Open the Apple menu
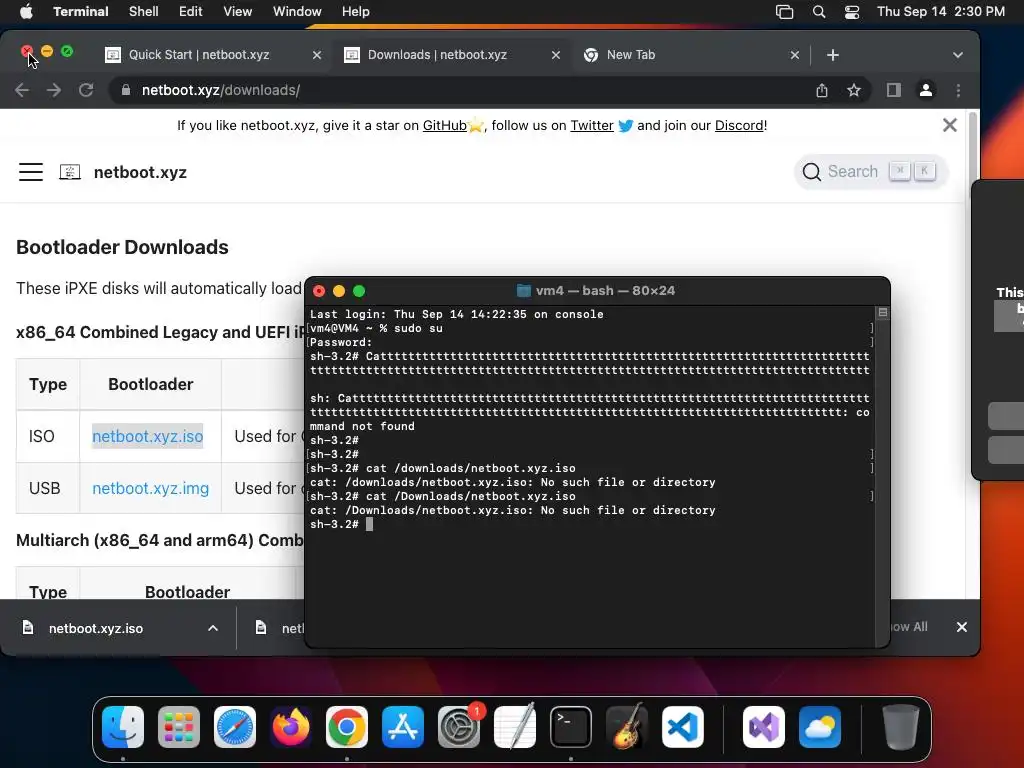 click(26, 12)
